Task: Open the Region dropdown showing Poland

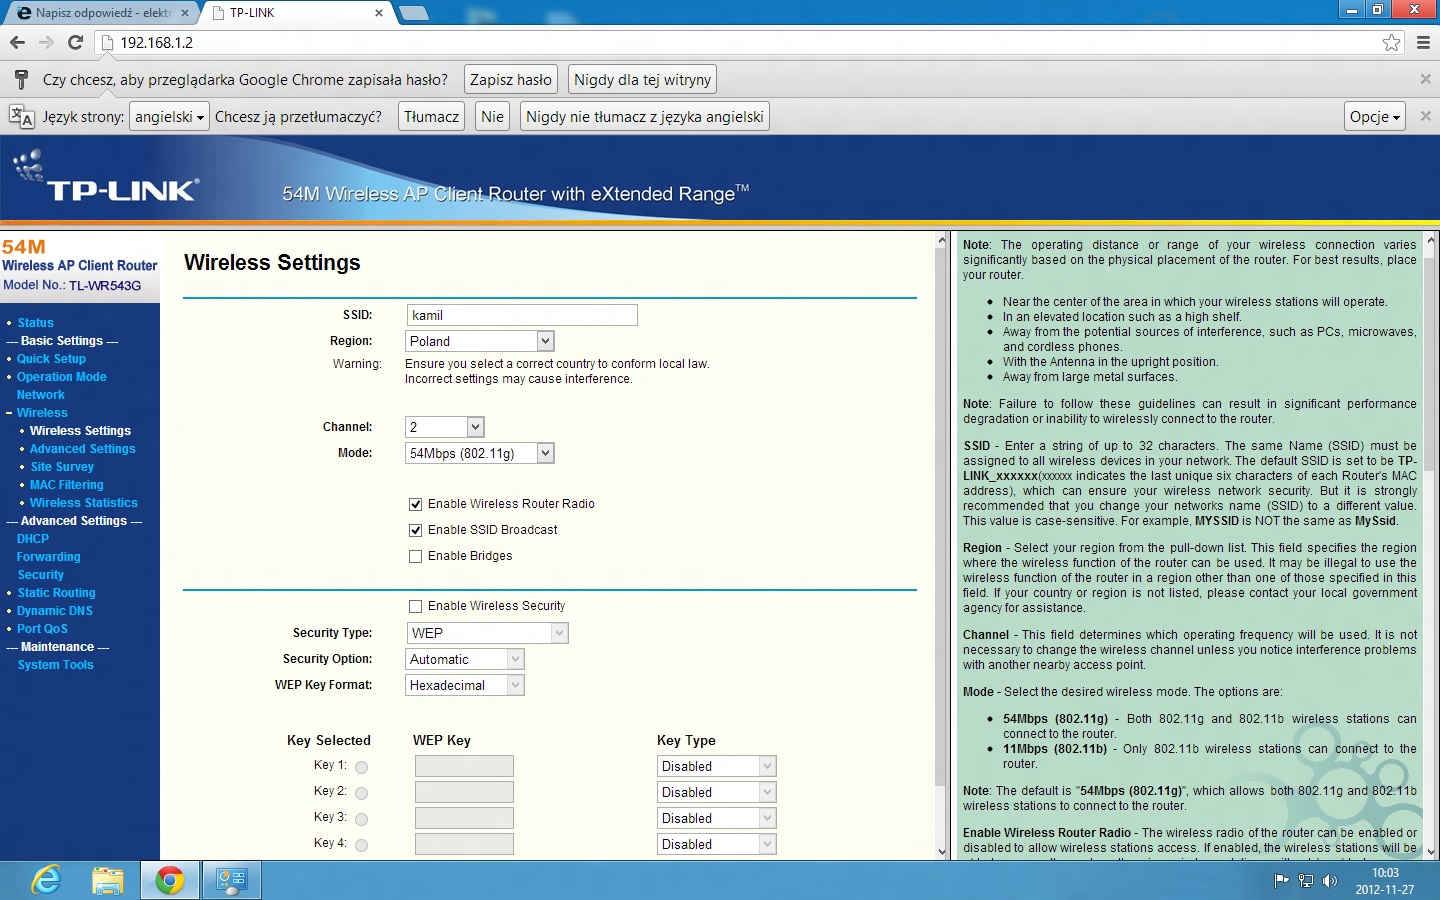Action: click(x=480, y=341)
